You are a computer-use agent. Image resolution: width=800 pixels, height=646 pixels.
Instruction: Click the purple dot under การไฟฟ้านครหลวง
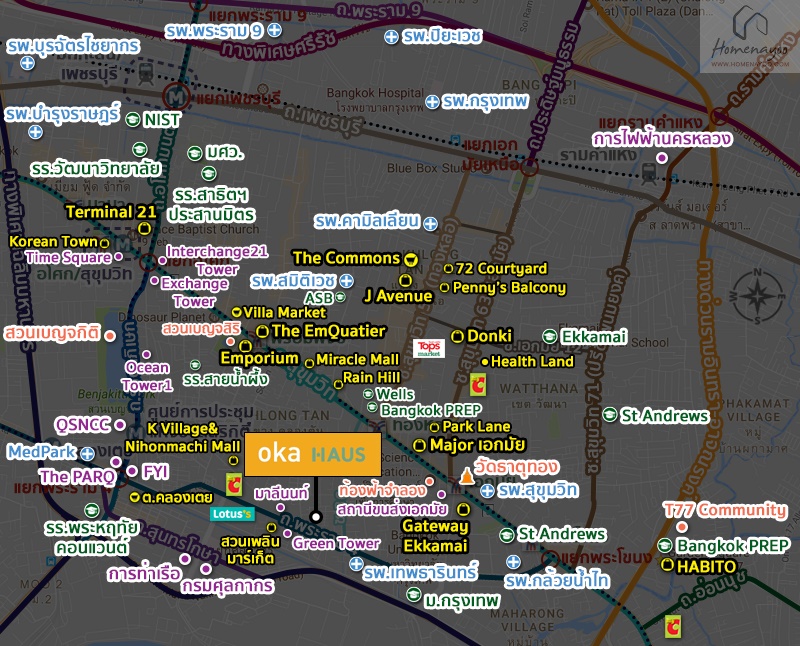coord(662,158)
